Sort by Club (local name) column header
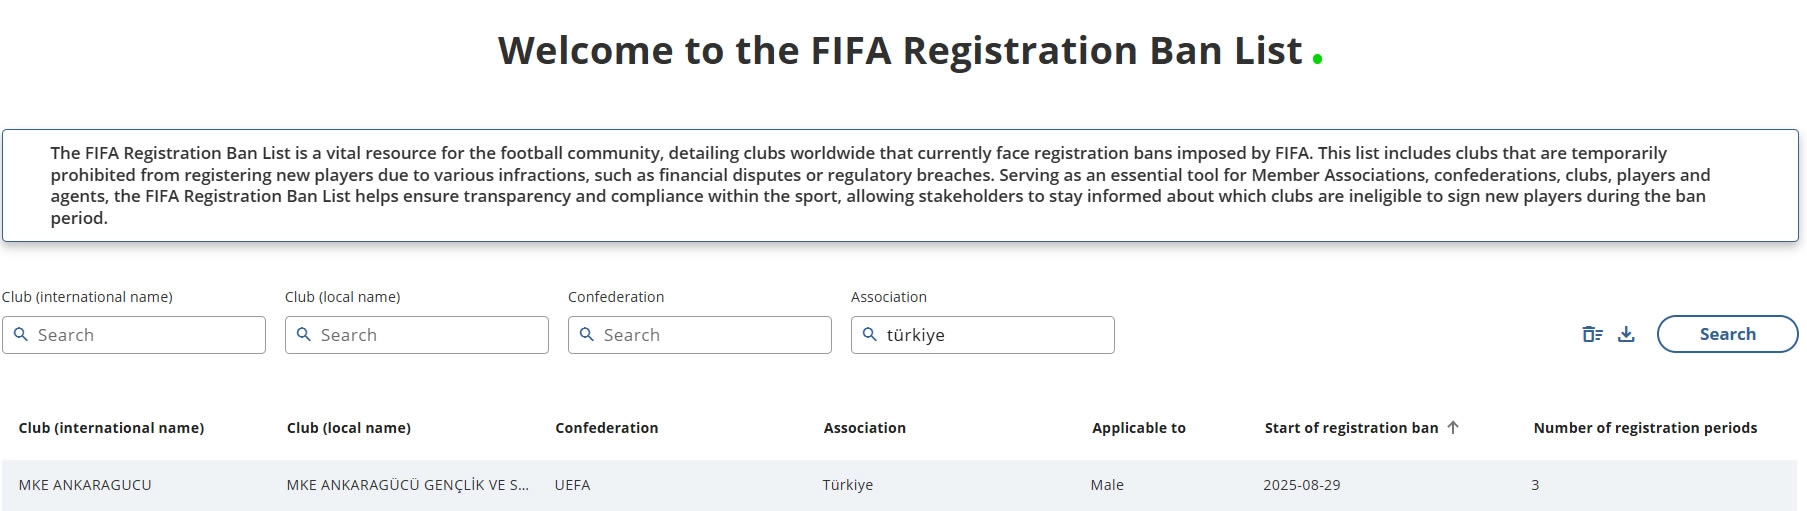 [x=348, y=428]
